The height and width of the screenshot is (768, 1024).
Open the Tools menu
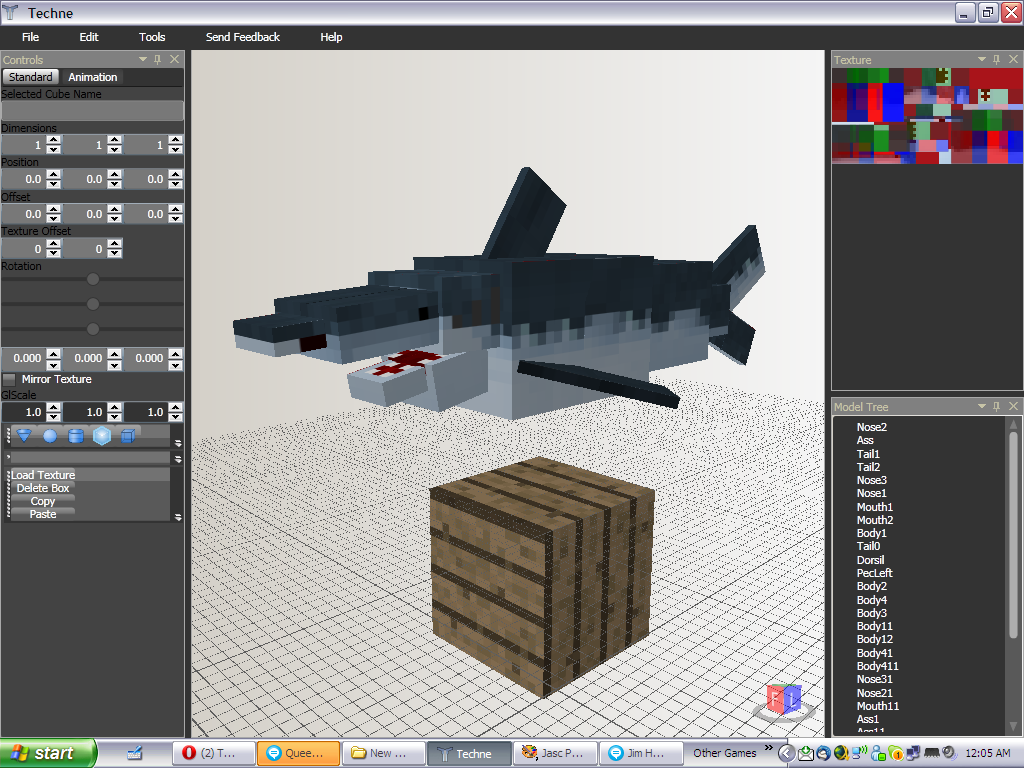tap(151, 37)
